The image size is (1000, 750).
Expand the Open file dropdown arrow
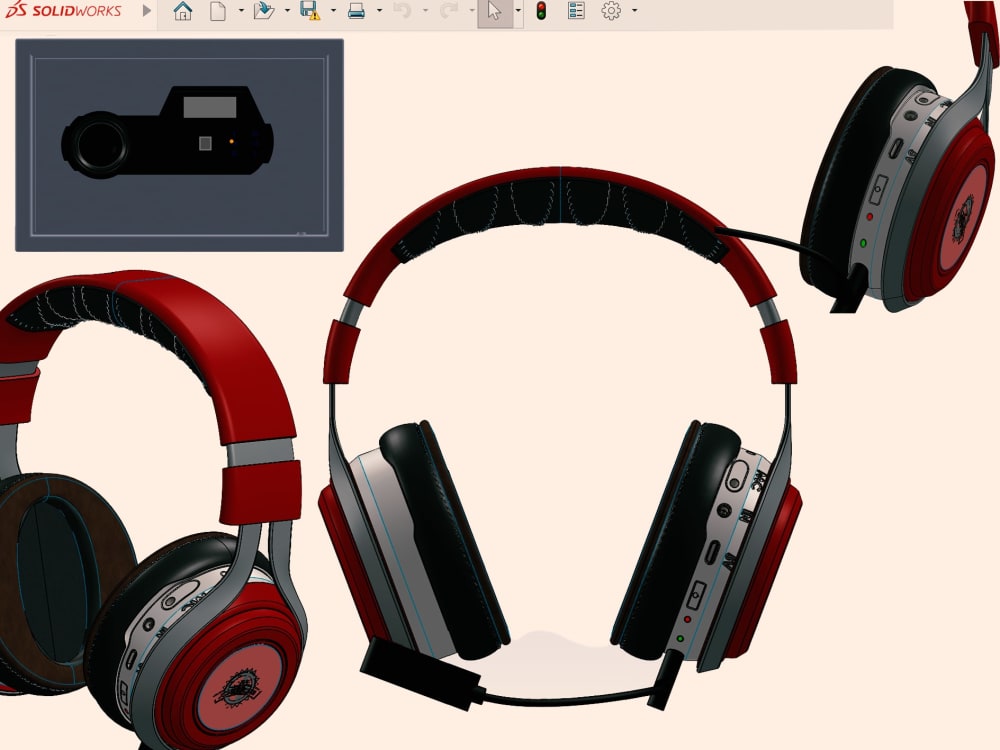click(x=287, y=11)
